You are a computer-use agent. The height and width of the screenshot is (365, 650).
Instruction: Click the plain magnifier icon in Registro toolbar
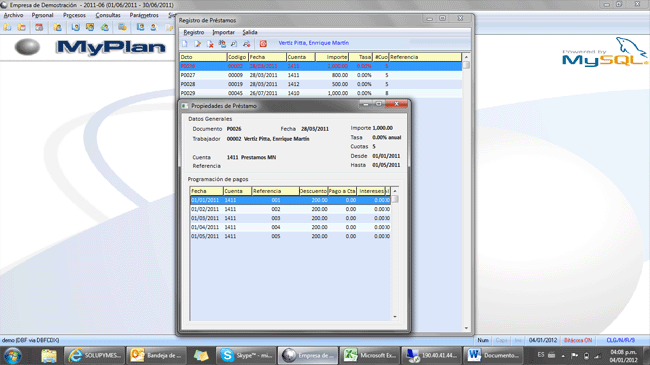coord(234,44)
